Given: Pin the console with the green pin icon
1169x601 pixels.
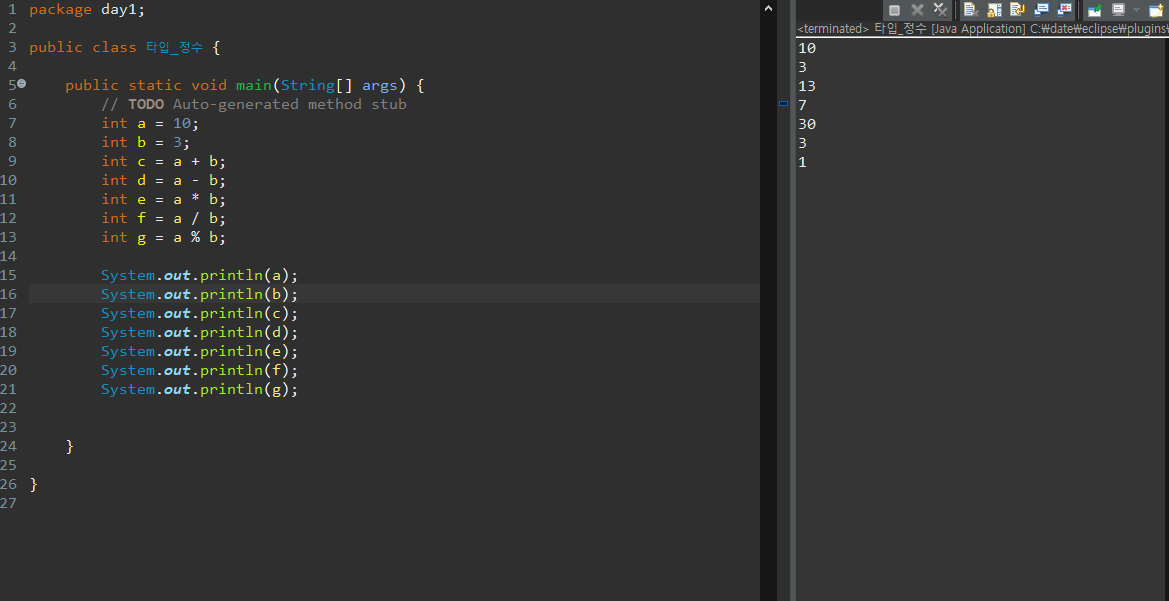Looking at the screenshot, I should pyautogui.click(x=1094, y=10).
